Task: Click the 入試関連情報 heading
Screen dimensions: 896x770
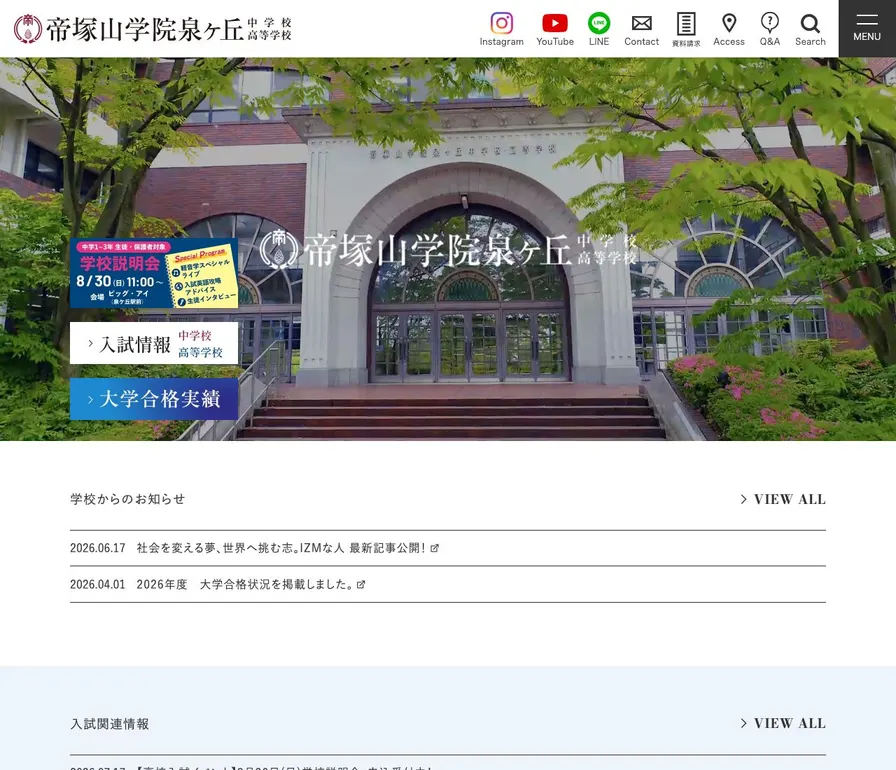Action: 110,724
